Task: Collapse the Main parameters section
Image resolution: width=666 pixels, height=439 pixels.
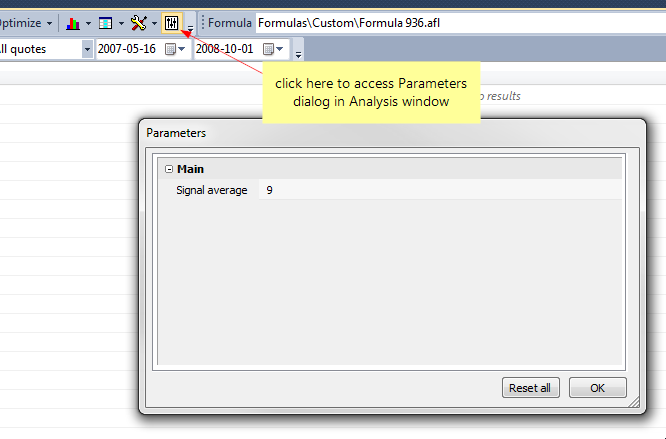Action: 169,169
